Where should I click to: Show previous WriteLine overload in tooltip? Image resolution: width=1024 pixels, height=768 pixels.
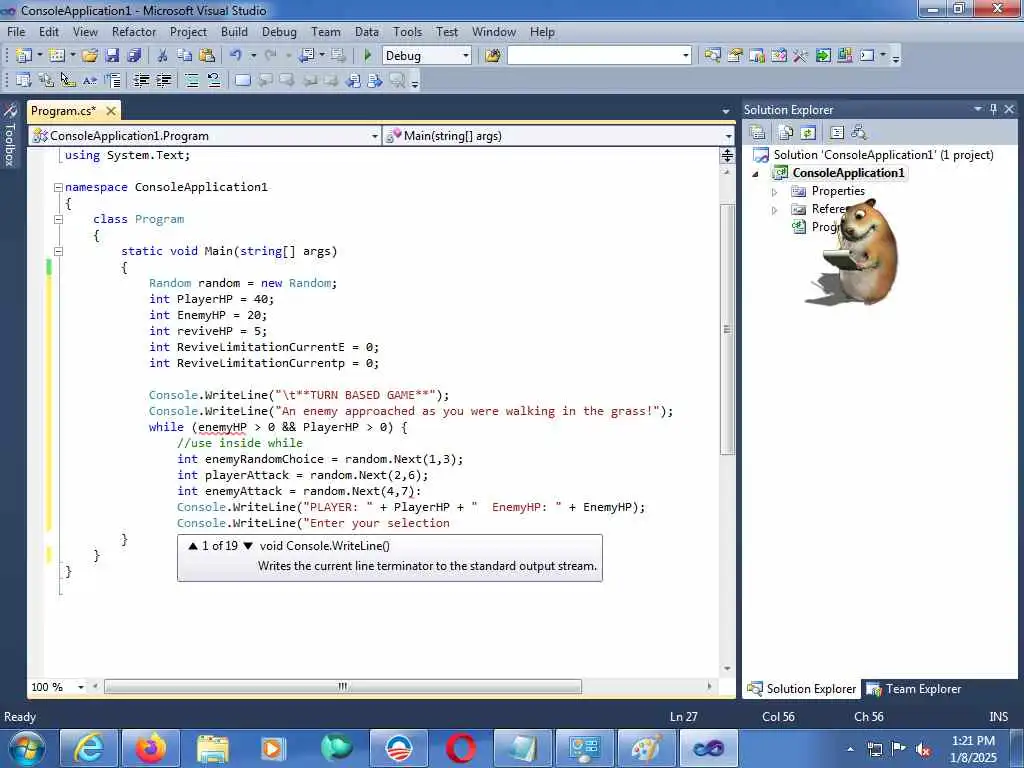point(193,546)
